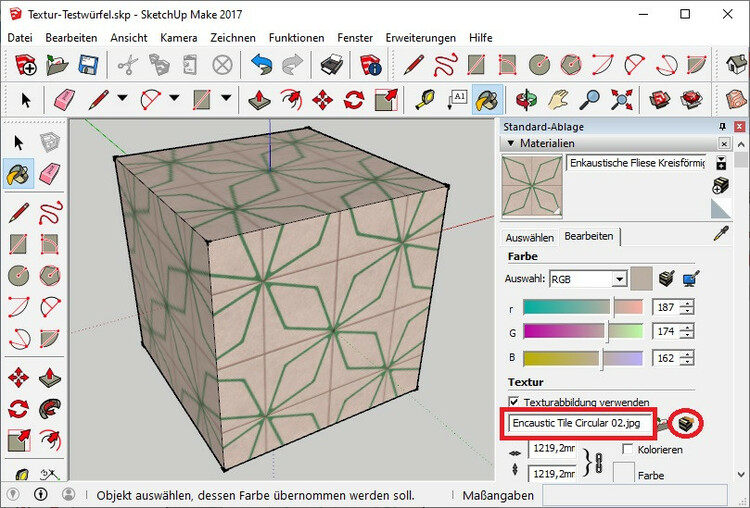The image size is (750, 508).
Task: Adjust the red (r) color slider
Action: pyautogui.click(x=583, y=307)
